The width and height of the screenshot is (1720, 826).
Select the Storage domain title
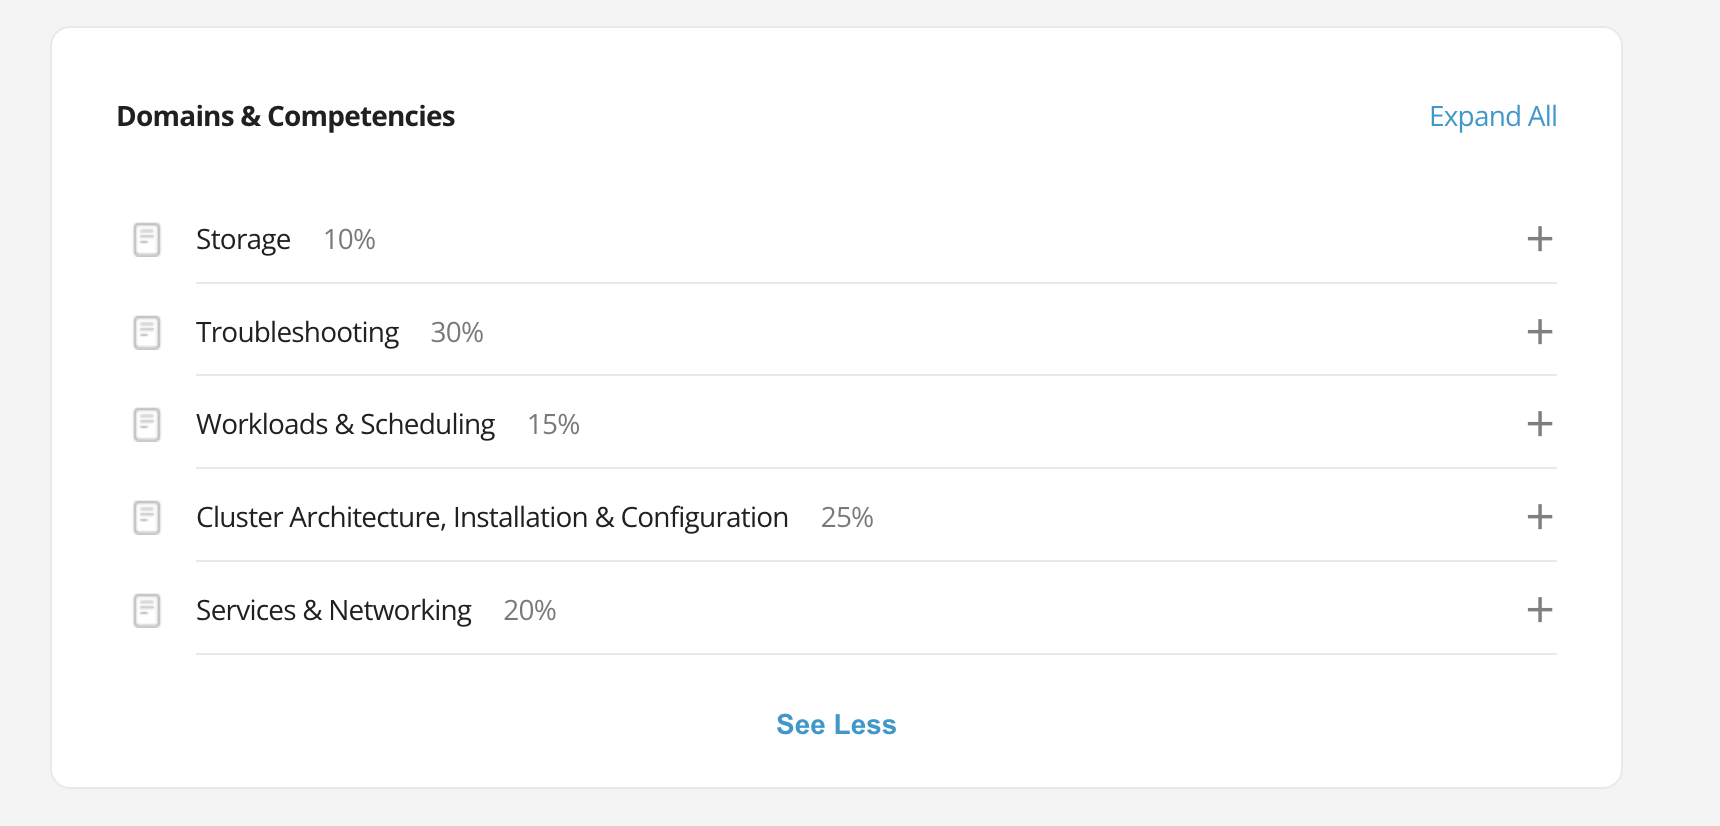click(243, 240)
